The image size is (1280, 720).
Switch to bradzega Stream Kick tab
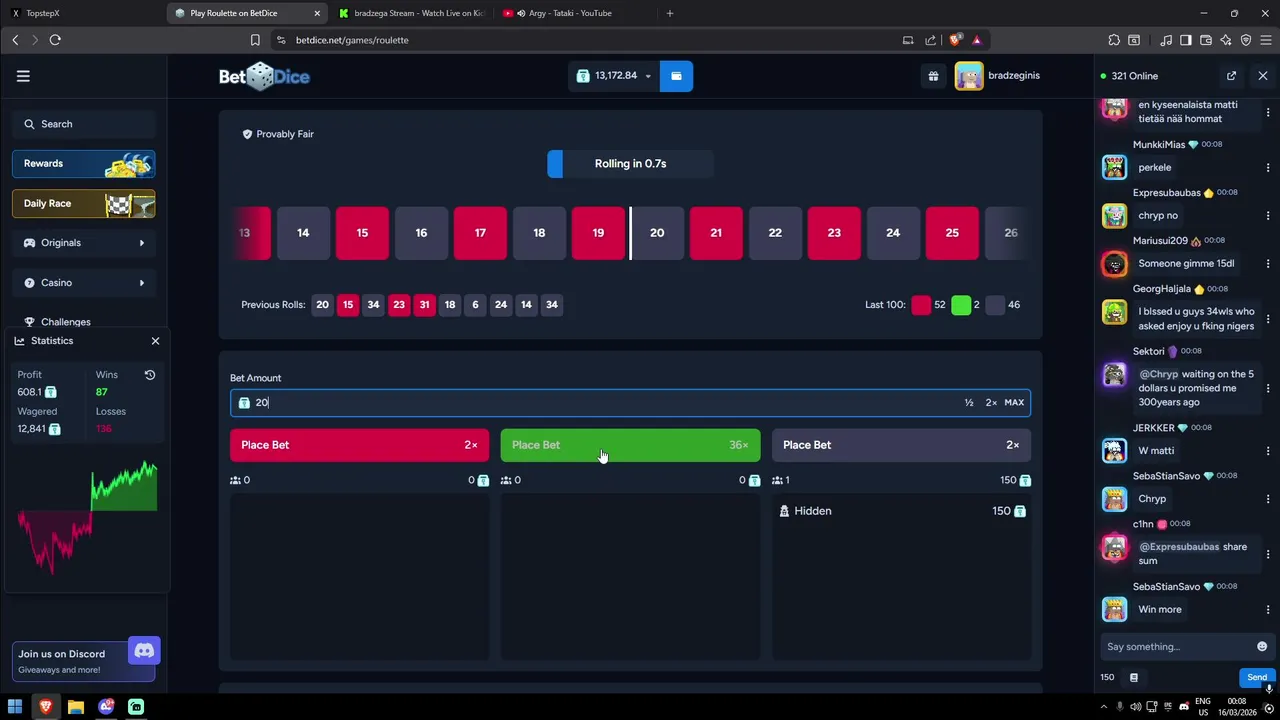click(410, 13)
